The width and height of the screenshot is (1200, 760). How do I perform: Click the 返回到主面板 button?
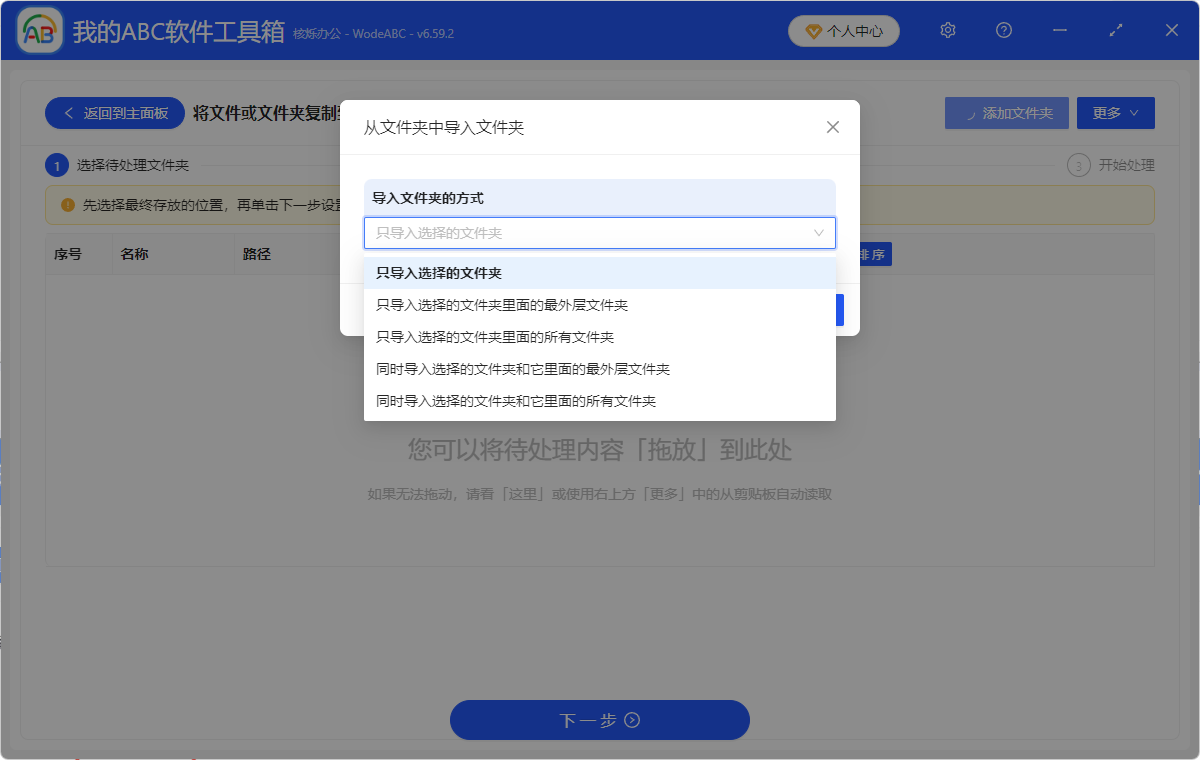click(114, 112)
